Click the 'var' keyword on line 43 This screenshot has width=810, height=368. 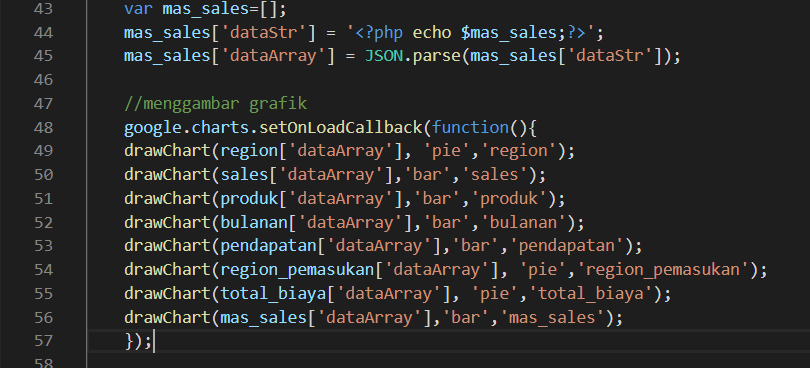pos(138,9)
